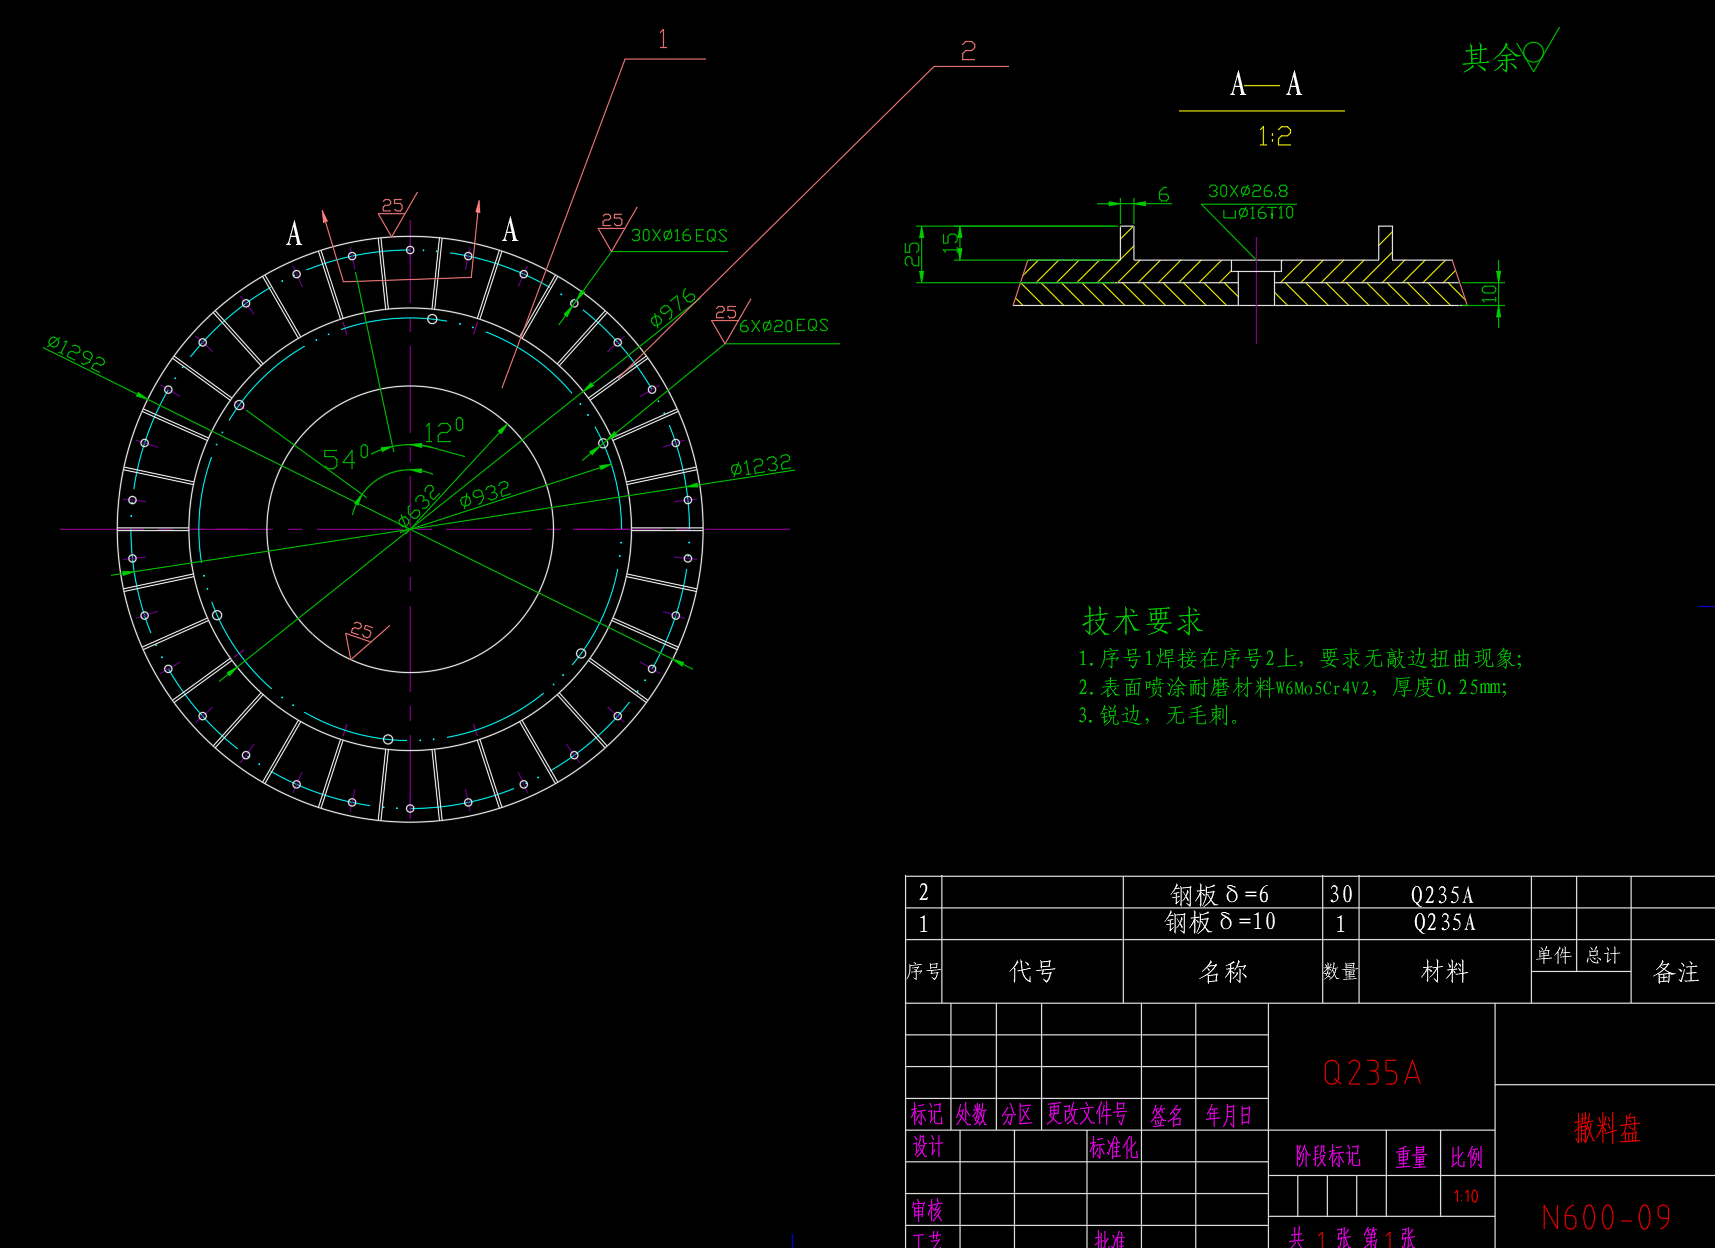Click the 标准化 label

coord(1114,1148)
